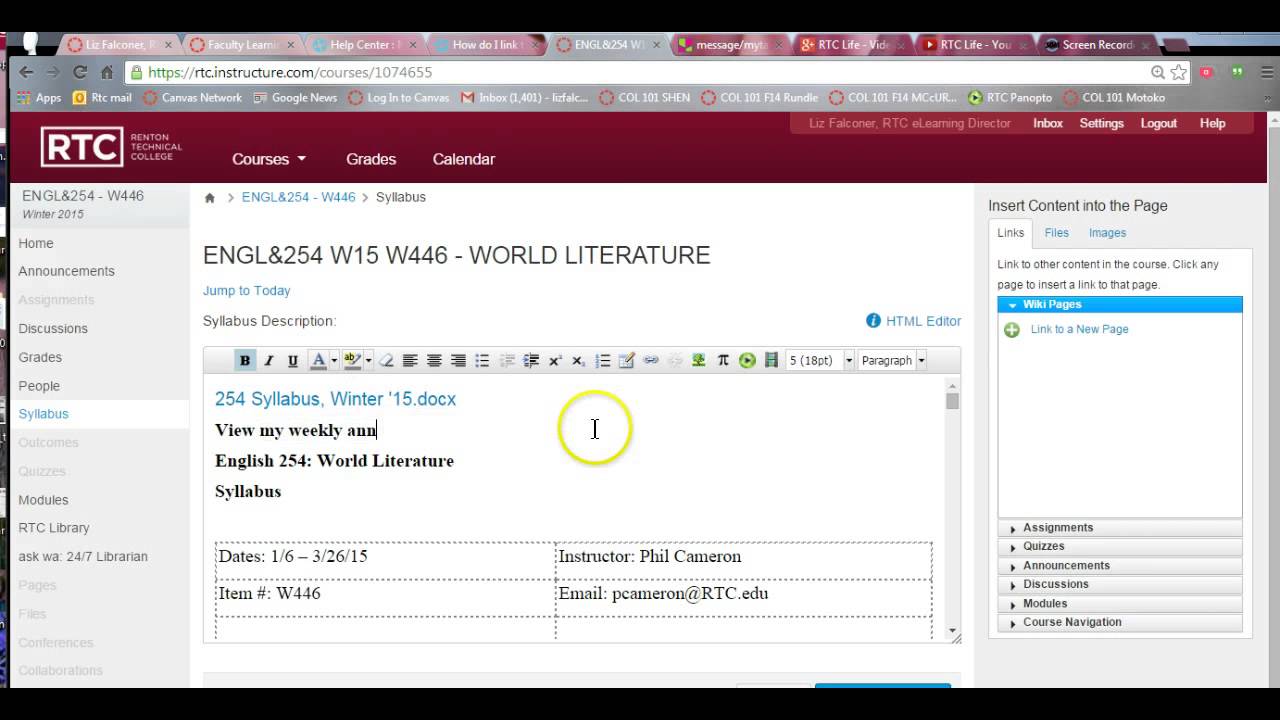Image resolution: width=1280 pixels, height=720 pixels.
Task: Apply the background highlight color button
Action: point(352,361)
